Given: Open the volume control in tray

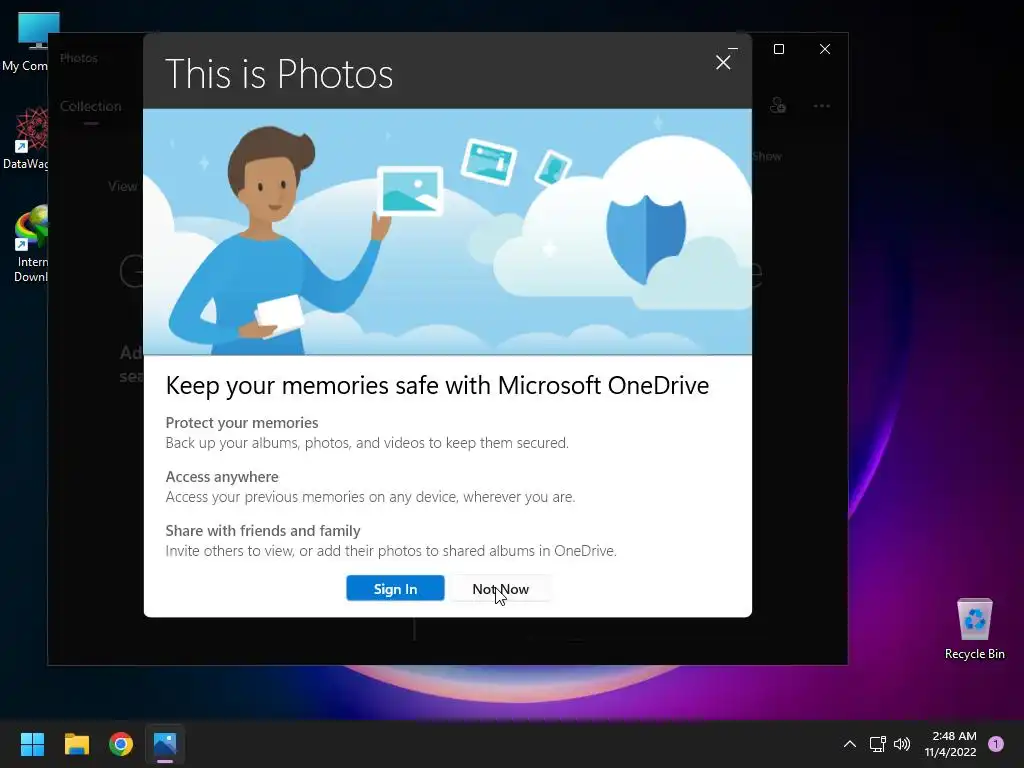Looking at the screenshot, I should pos(902,744).
